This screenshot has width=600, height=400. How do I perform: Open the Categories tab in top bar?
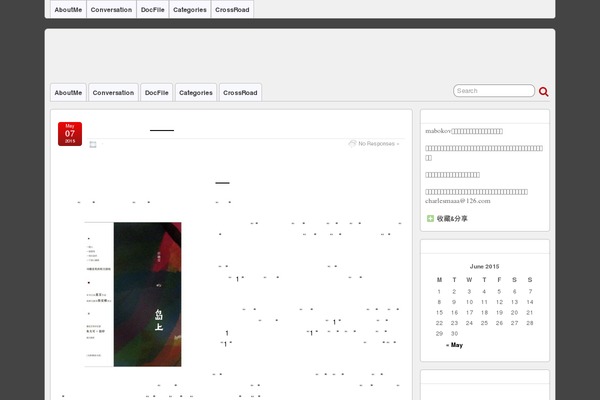click(190, 10)
